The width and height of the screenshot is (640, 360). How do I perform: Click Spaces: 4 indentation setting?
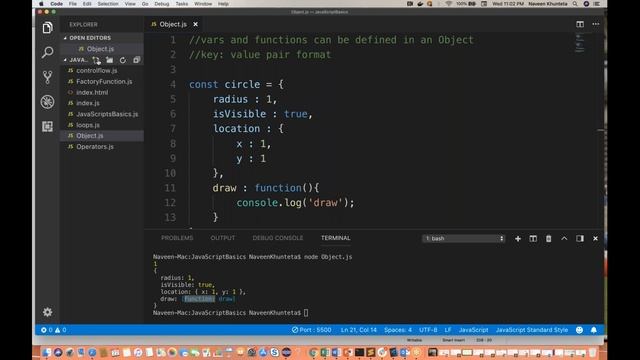[398, 330]
